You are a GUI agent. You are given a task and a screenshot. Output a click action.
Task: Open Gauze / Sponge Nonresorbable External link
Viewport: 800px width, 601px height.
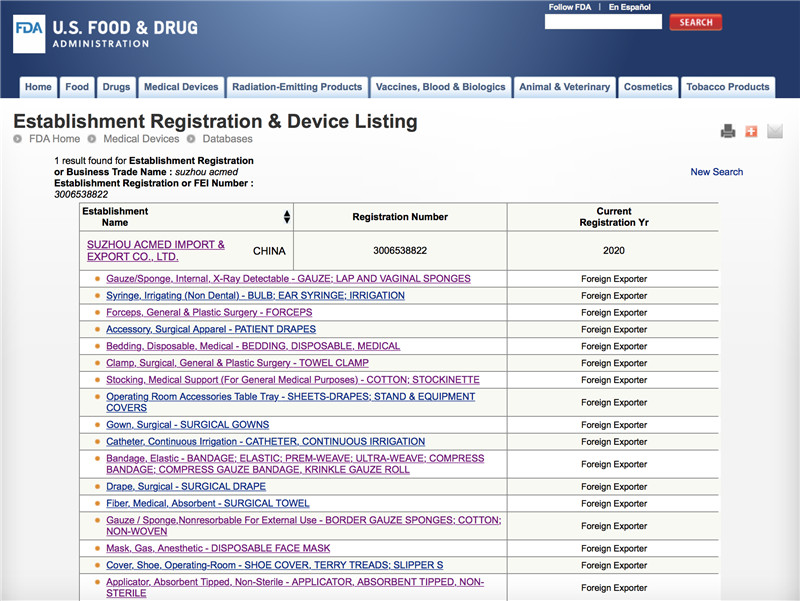coord(304,525)
